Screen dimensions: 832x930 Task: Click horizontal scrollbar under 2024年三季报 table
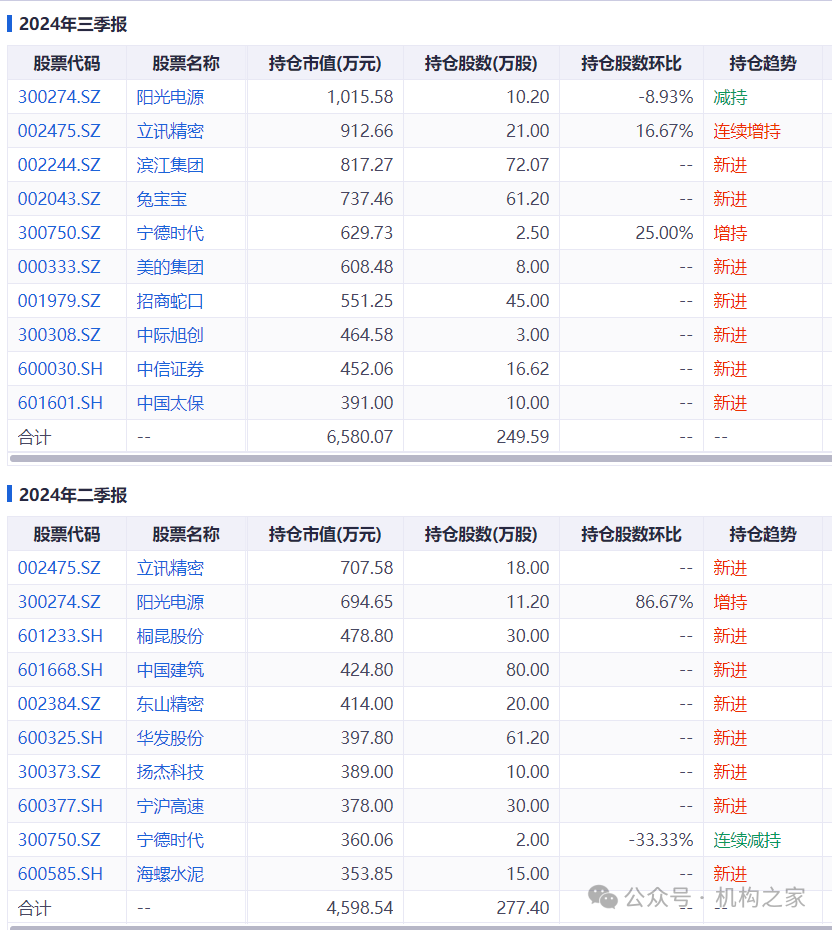coord(421,458)
